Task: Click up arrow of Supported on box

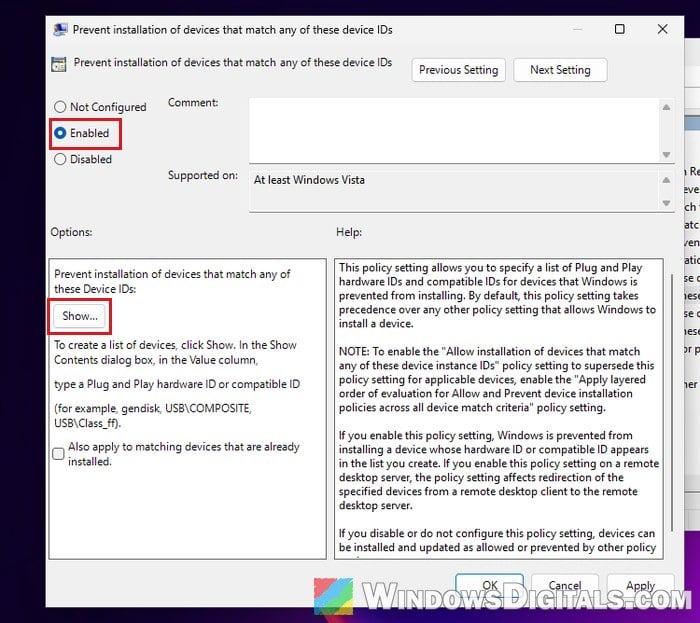Action: 666,180
